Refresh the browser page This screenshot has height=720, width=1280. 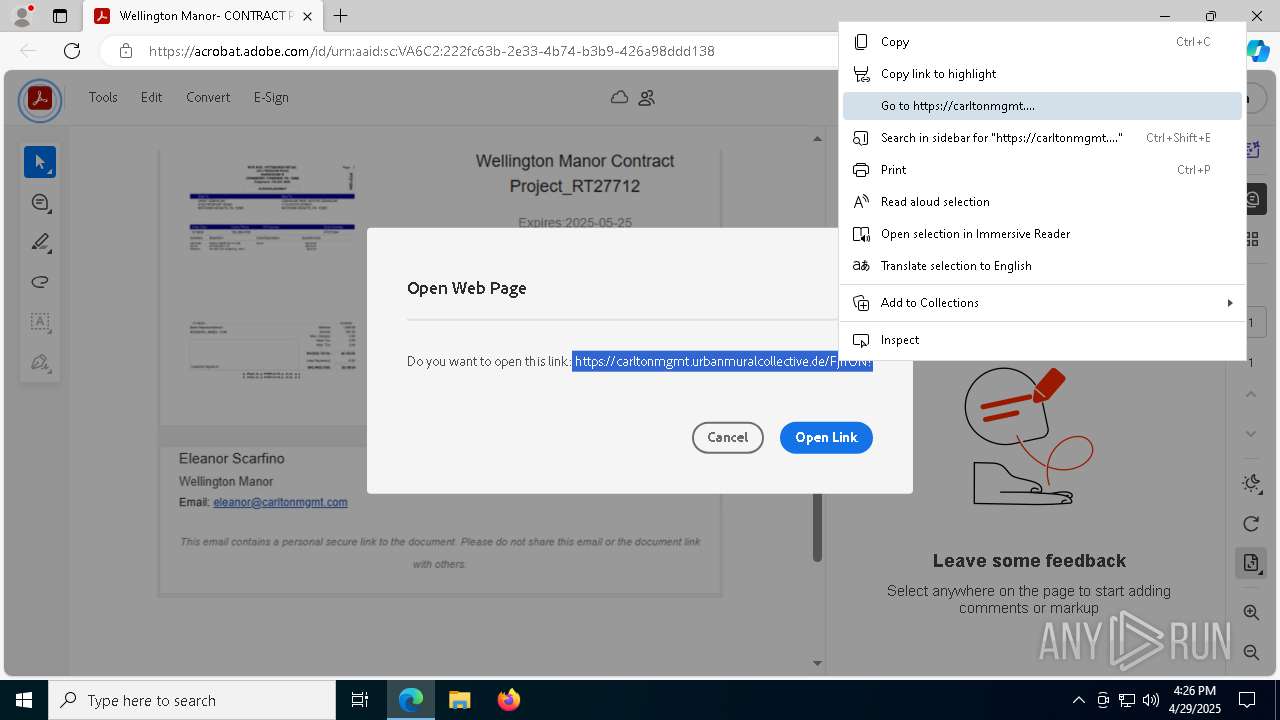(x=71, y=51)
